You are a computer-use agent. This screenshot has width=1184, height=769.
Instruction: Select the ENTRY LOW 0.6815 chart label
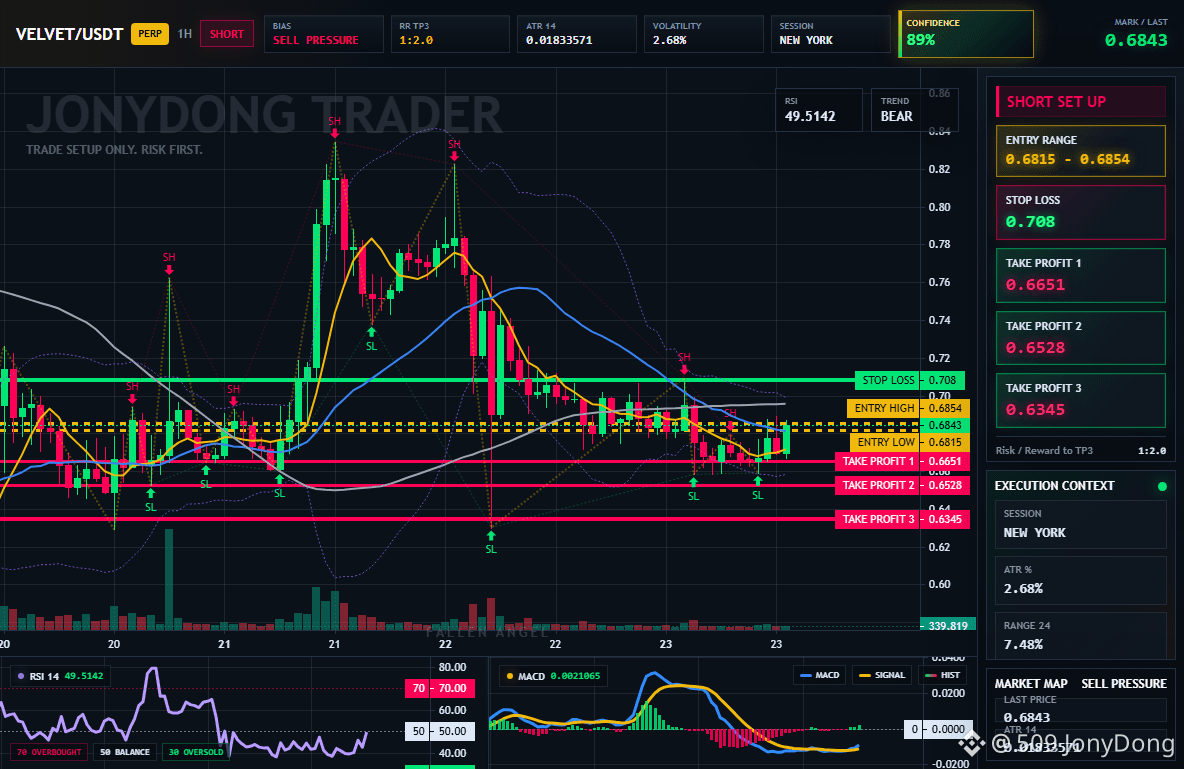tap(908, 442)
